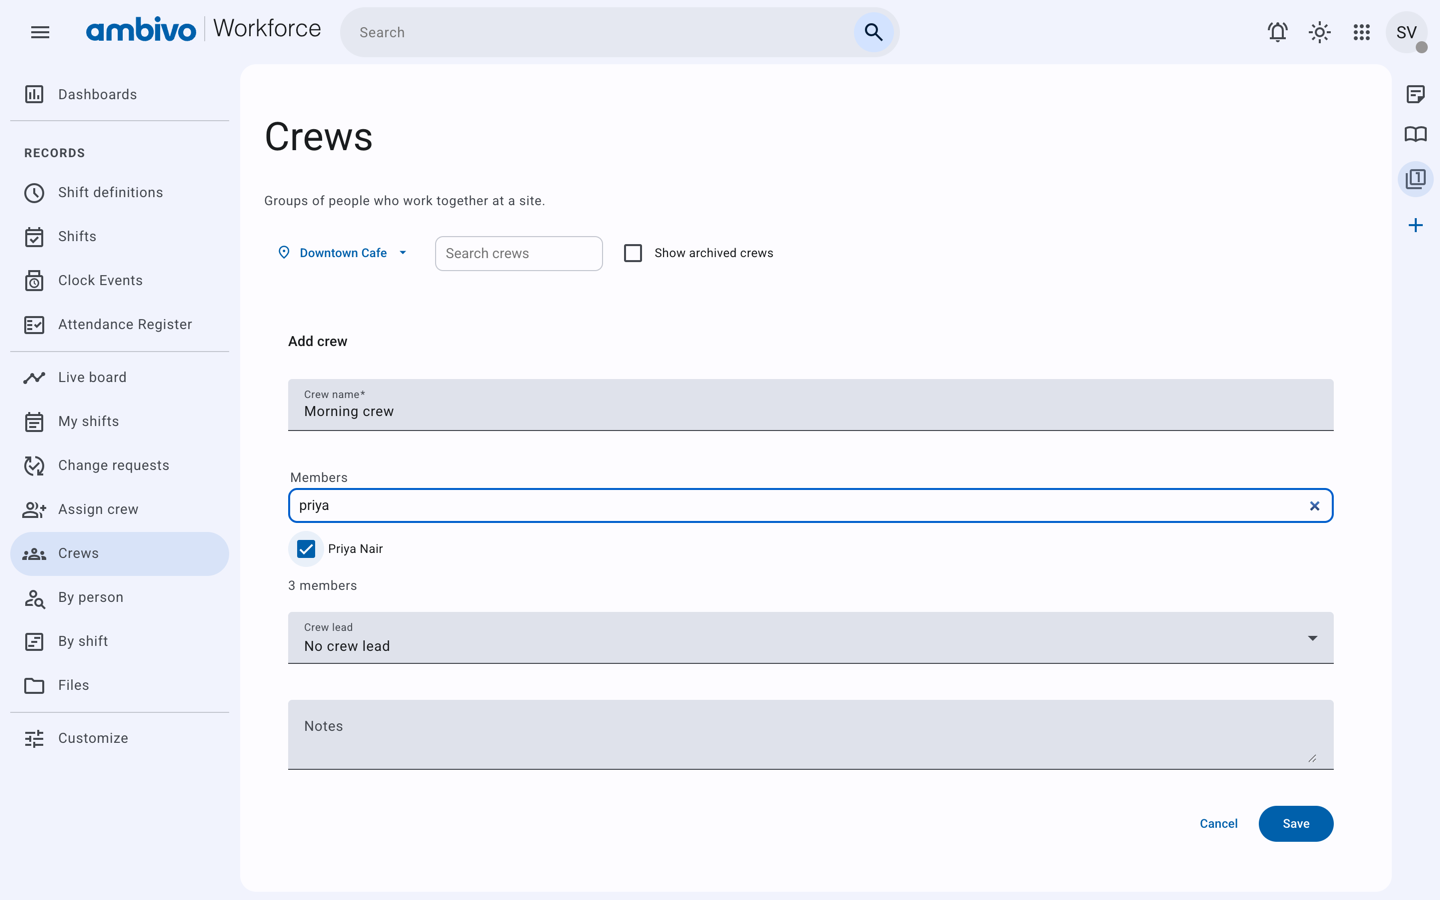Open By person view
The height and width of the screenshot is (900, 1440).
coord(120,597)
